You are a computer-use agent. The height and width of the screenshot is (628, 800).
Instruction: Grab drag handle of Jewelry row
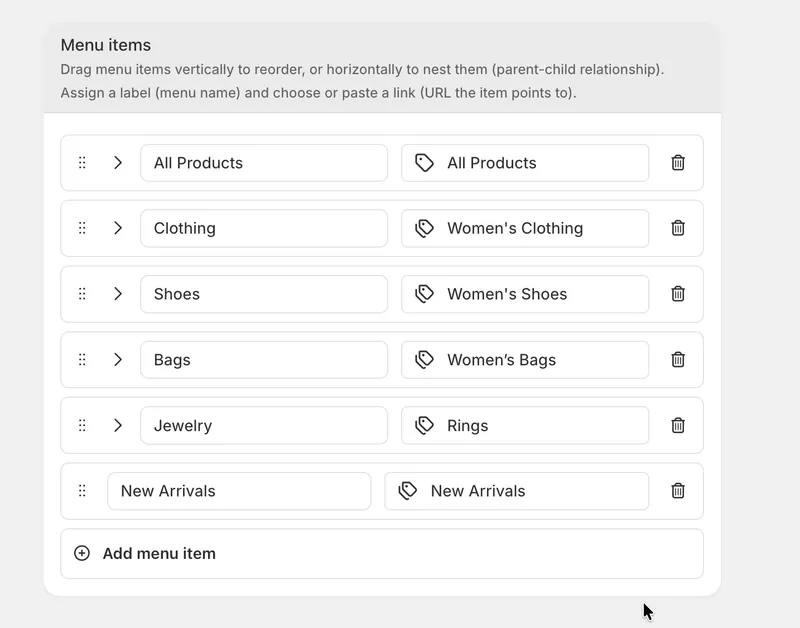82,425
